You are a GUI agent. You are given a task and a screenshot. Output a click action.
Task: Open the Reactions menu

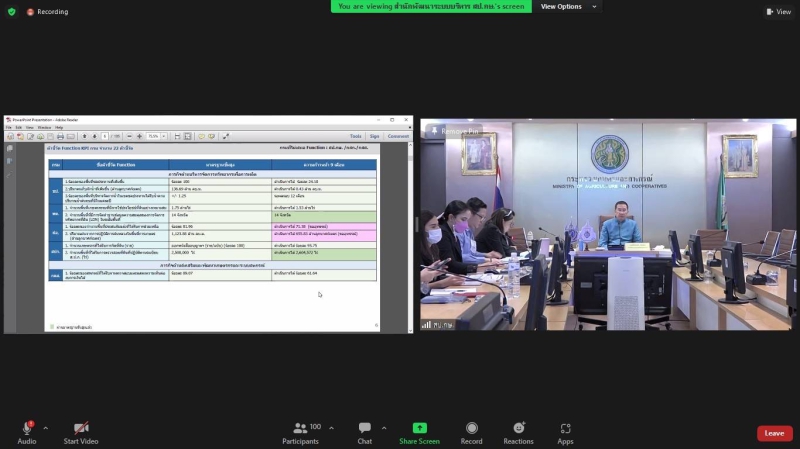coord(518,428)
